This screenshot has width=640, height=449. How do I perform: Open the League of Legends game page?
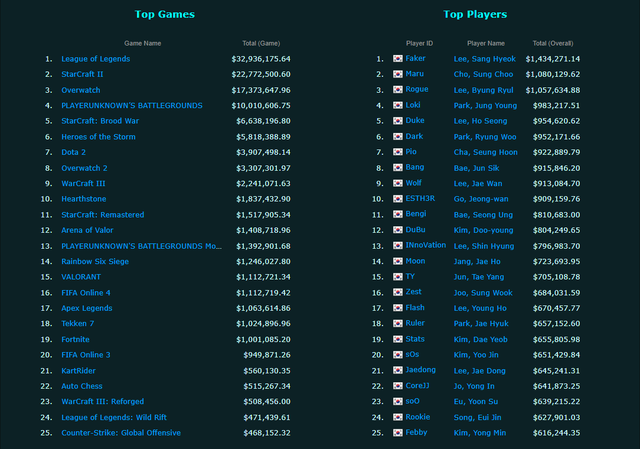[x=95, y=59]
